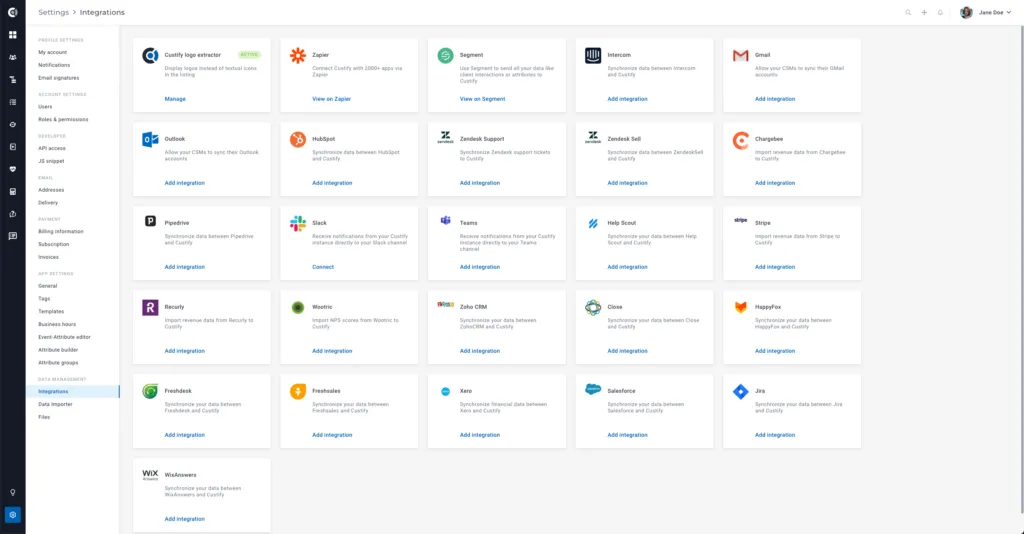Click the Salesforce cloud logo icon
The height and width of the screenshot is (534, 1024).
coord(593,389)
